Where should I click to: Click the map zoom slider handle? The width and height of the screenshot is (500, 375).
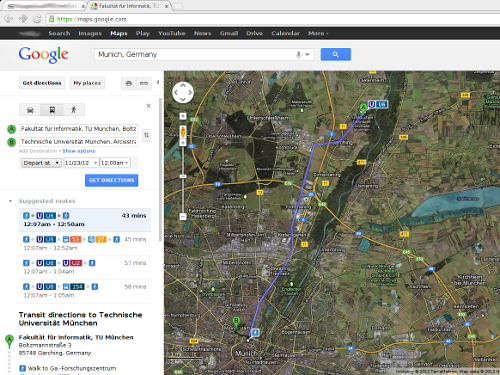coord(183,176)
